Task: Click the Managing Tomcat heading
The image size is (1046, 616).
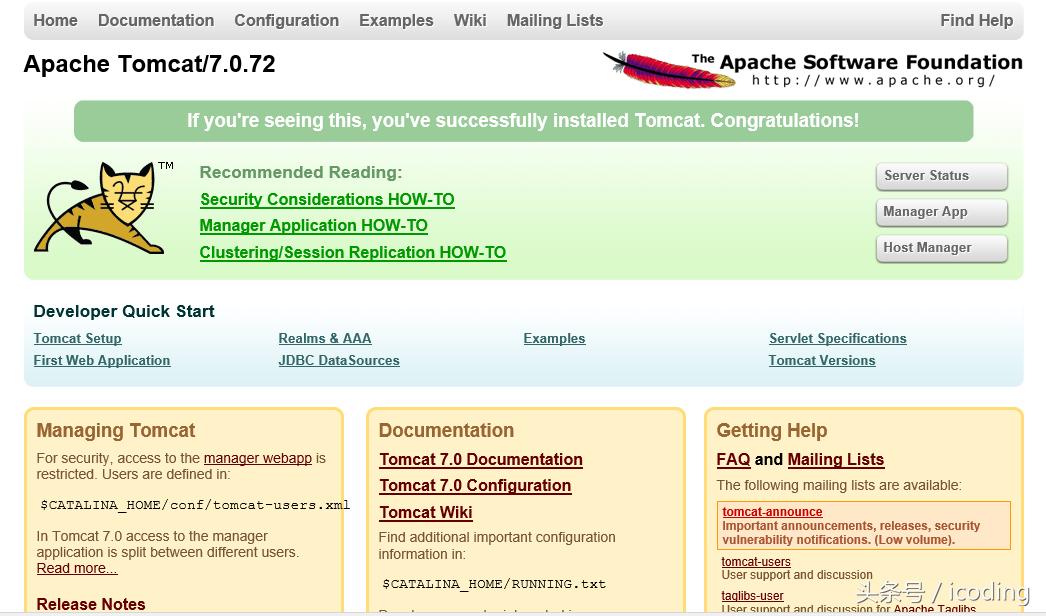Action: point(116,430)
